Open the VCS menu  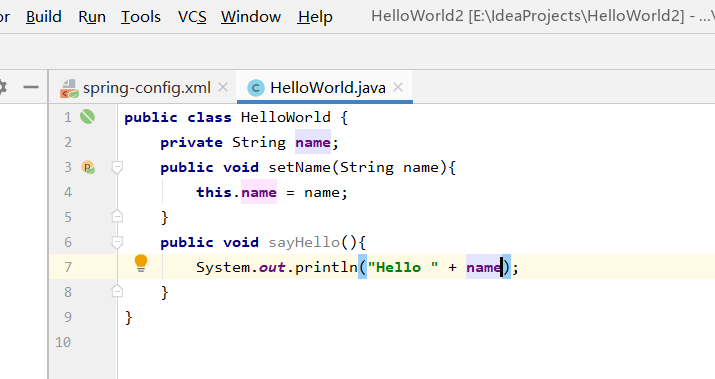[192, 17]
